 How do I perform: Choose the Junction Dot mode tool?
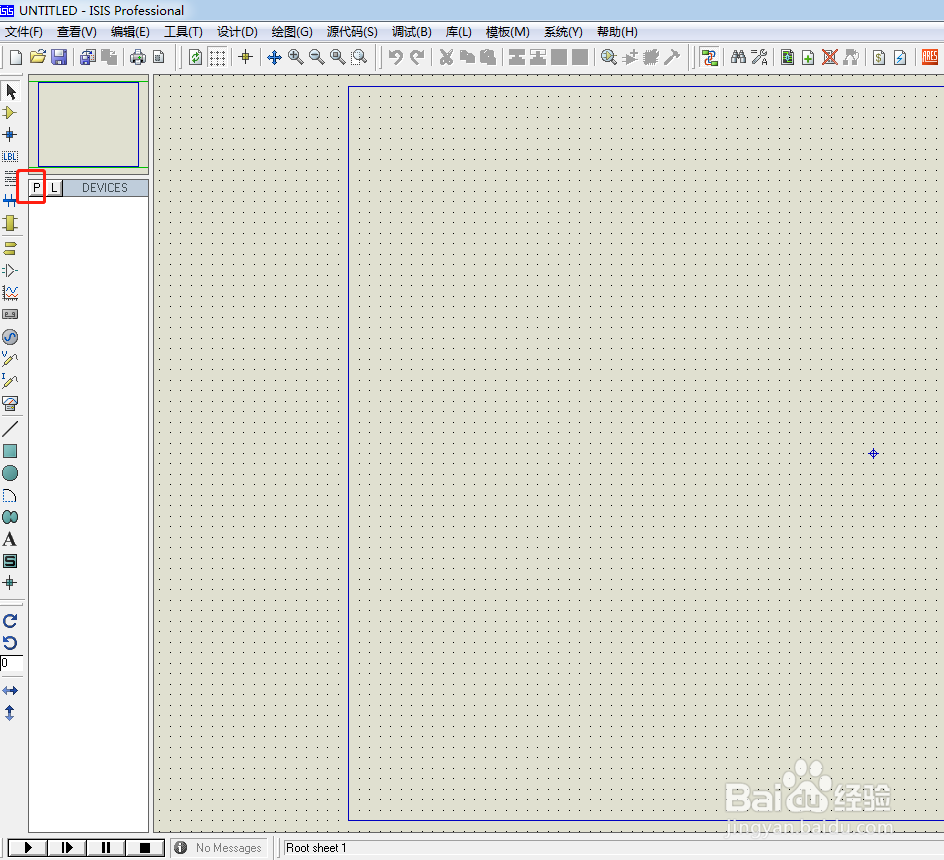tap(10, 134)
